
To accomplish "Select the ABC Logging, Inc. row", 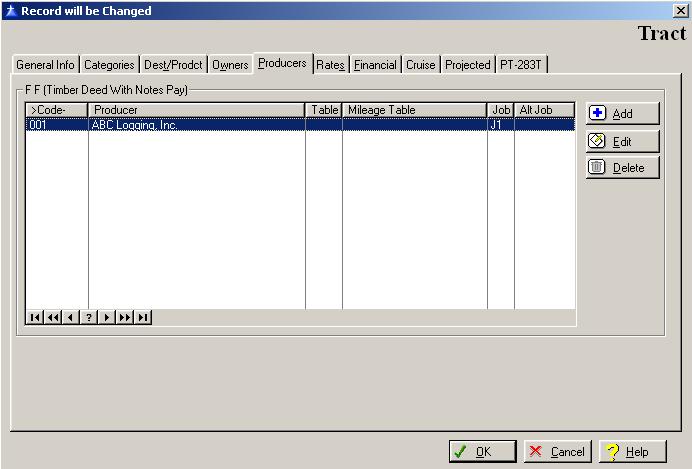I will click(x=300, y=125).
